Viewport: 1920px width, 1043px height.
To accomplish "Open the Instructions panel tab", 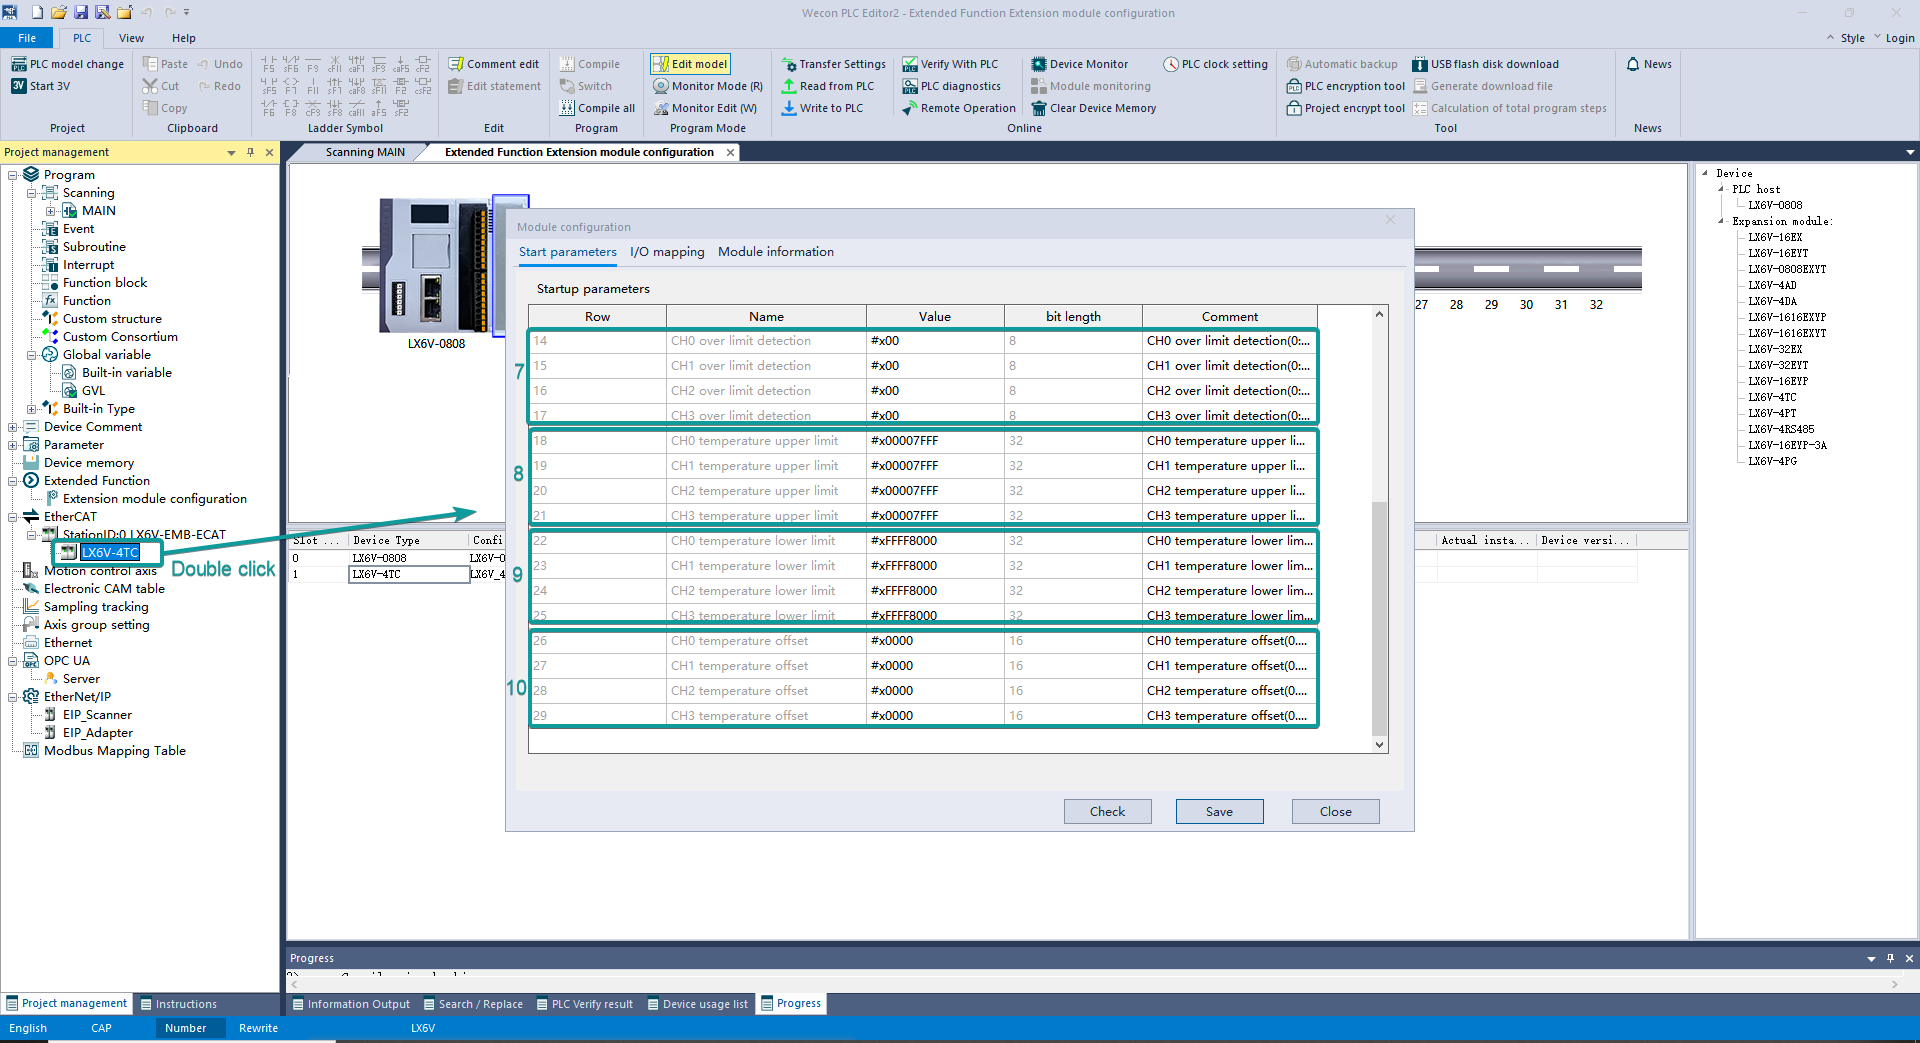I will pos(178,1004).
